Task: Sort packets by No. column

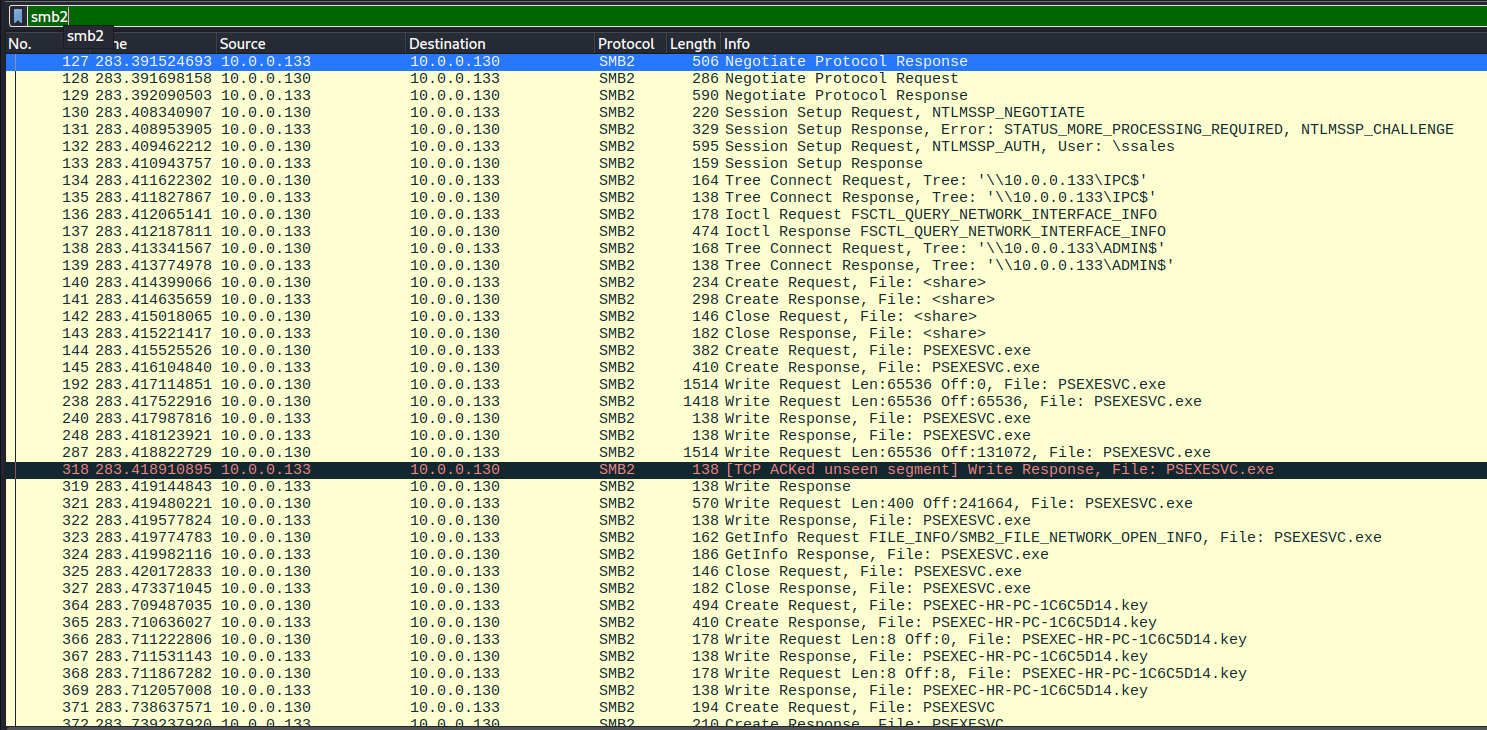Action: (20, 44)
